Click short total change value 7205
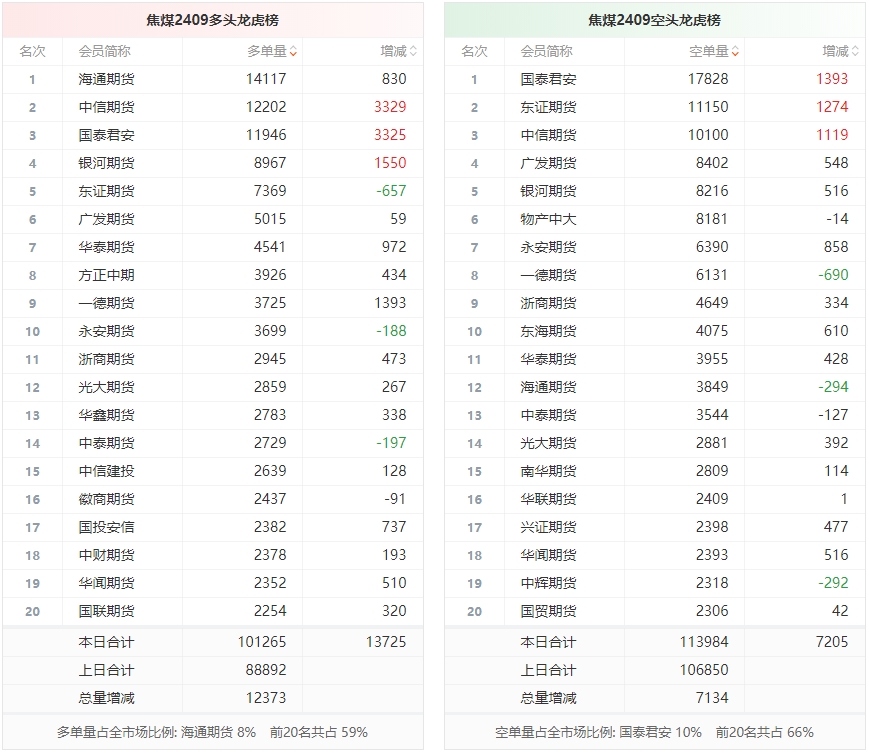 click(x=832, y=642)
